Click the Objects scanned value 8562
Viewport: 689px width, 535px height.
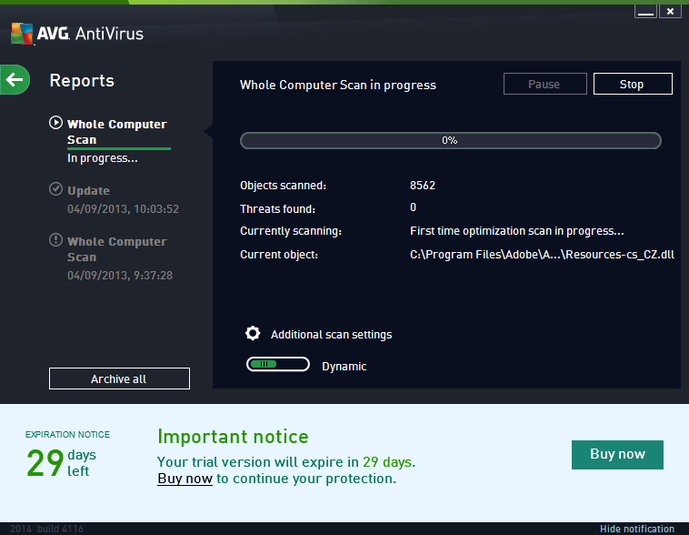(x=422, y=185)
